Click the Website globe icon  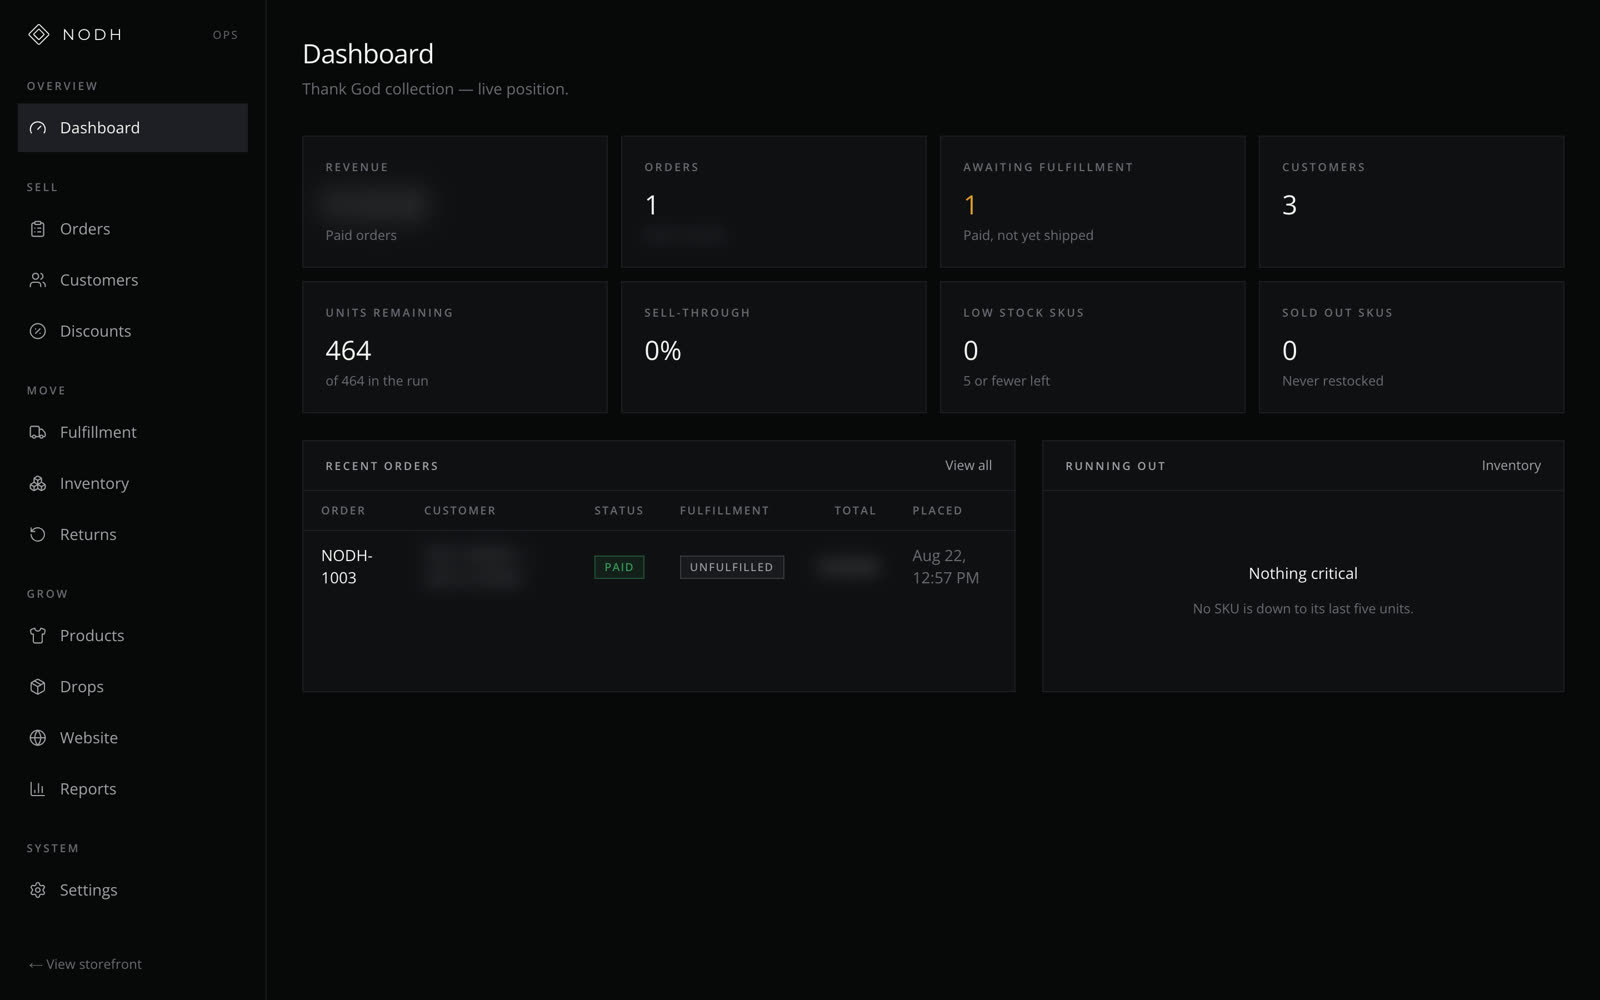pyautogui.click(x=38, y=738)
